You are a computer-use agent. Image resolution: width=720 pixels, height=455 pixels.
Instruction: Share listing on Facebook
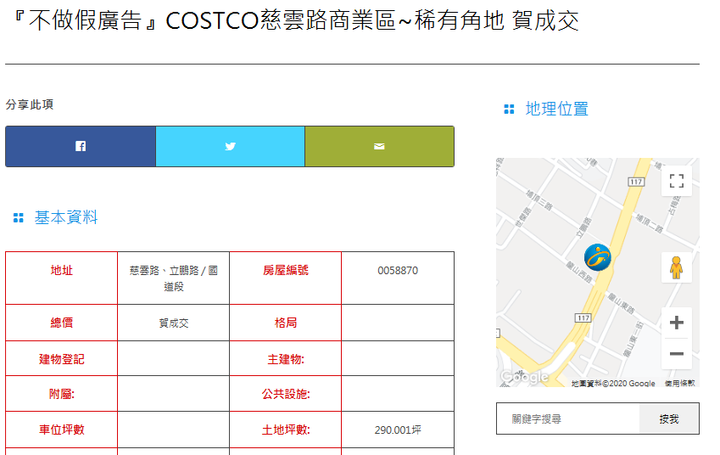pos(80,146)
